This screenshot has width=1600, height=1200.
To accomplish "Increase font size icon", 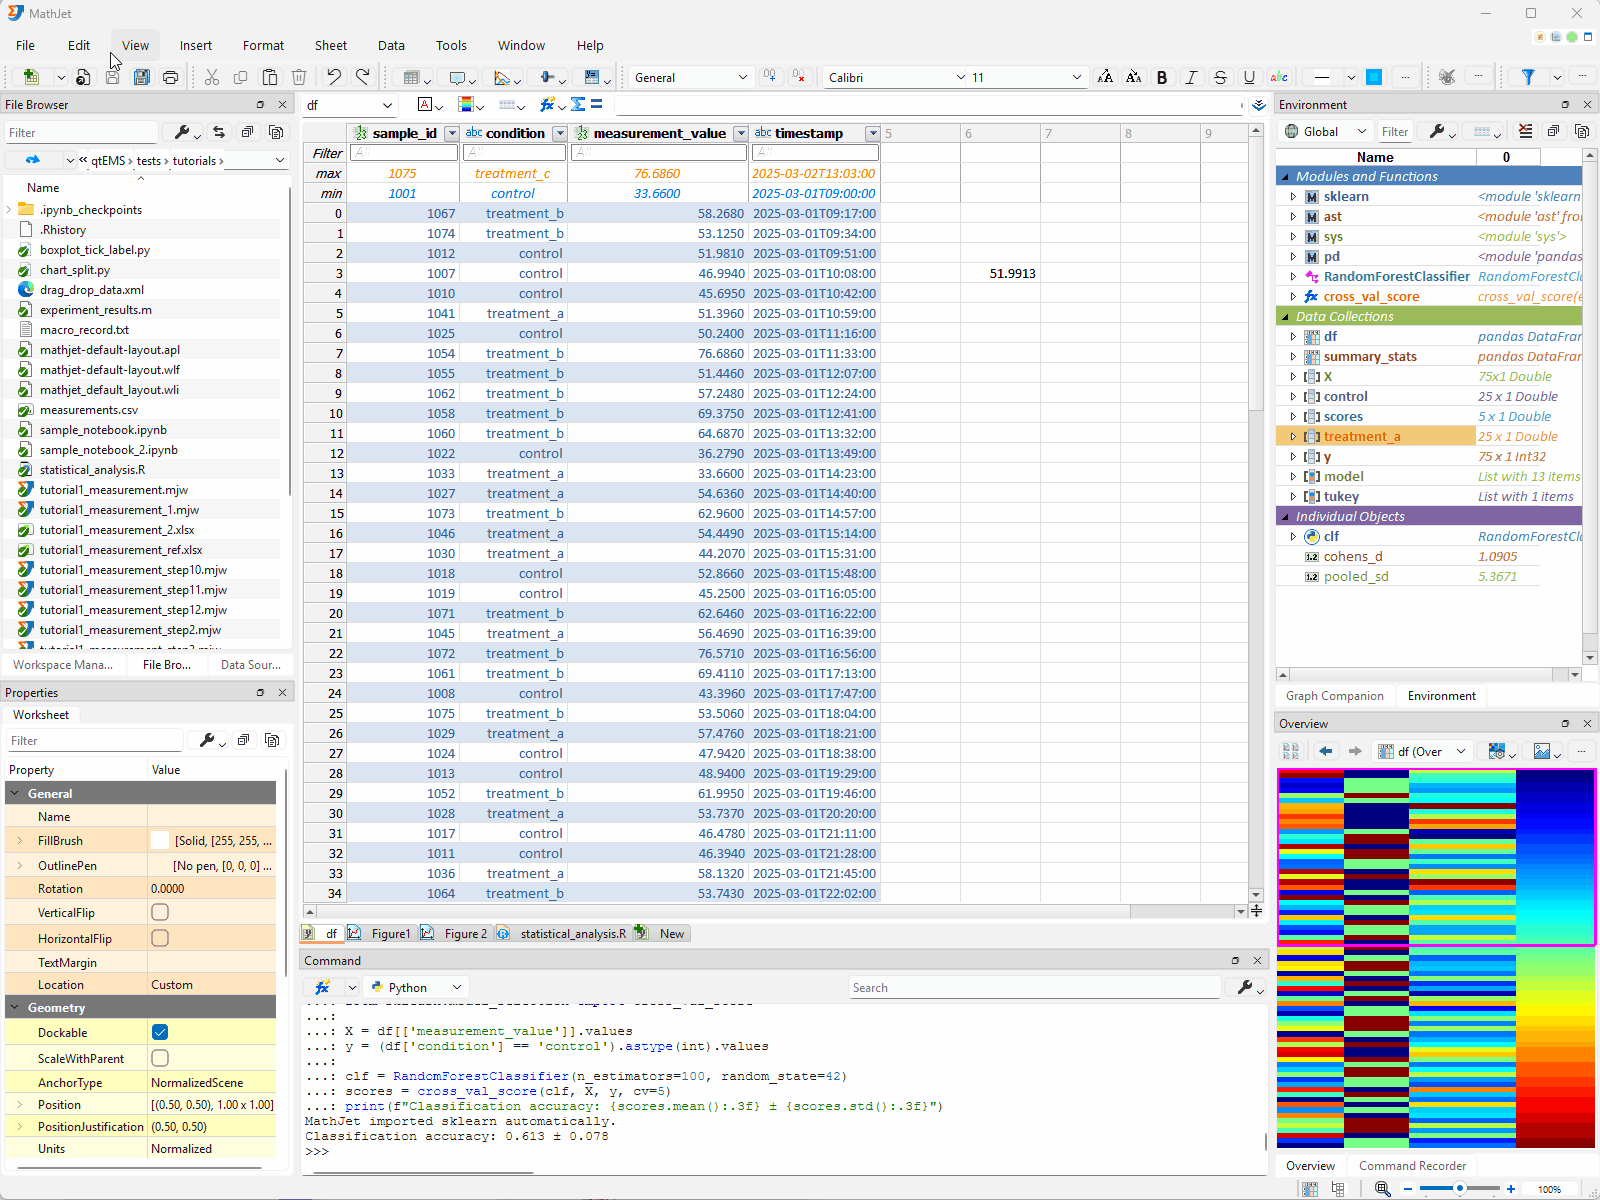I will point(1105,77).
